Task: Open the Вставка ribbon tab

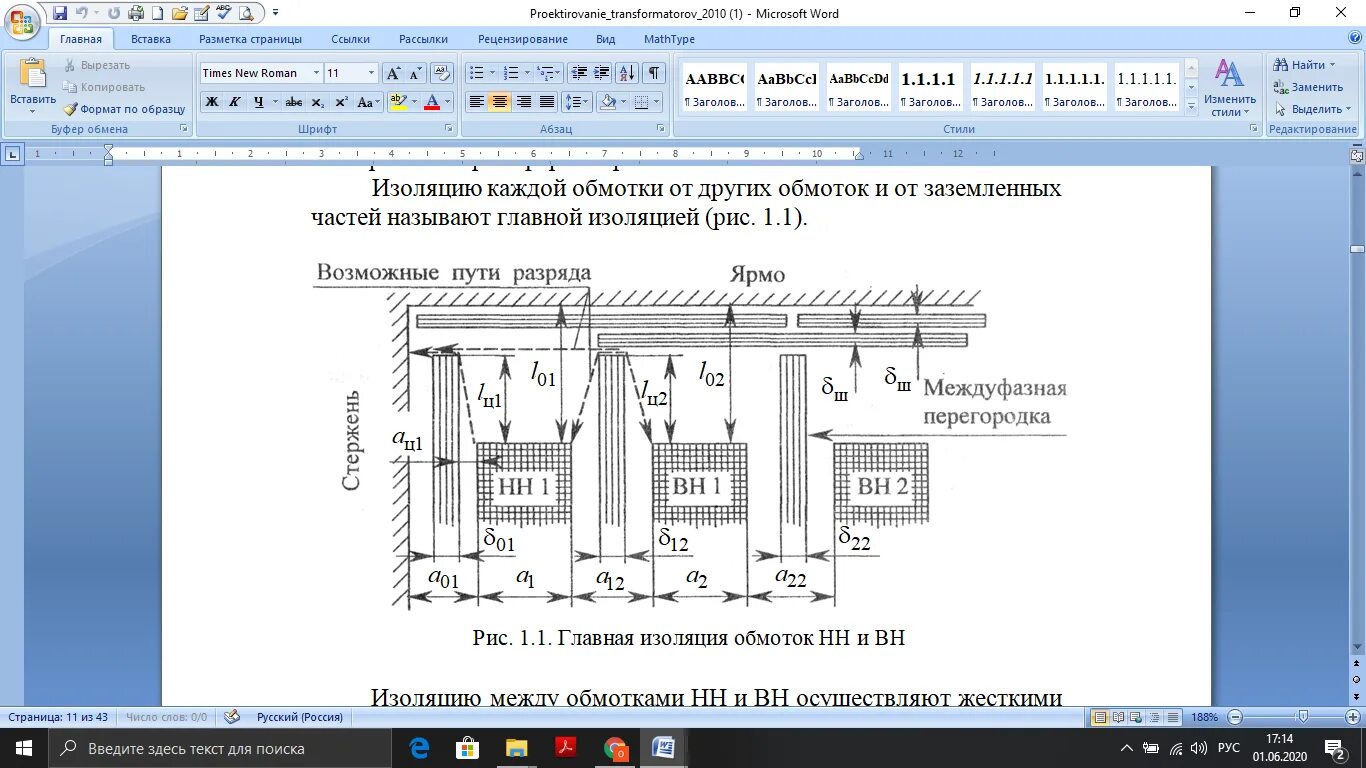Action: [151, 39]
